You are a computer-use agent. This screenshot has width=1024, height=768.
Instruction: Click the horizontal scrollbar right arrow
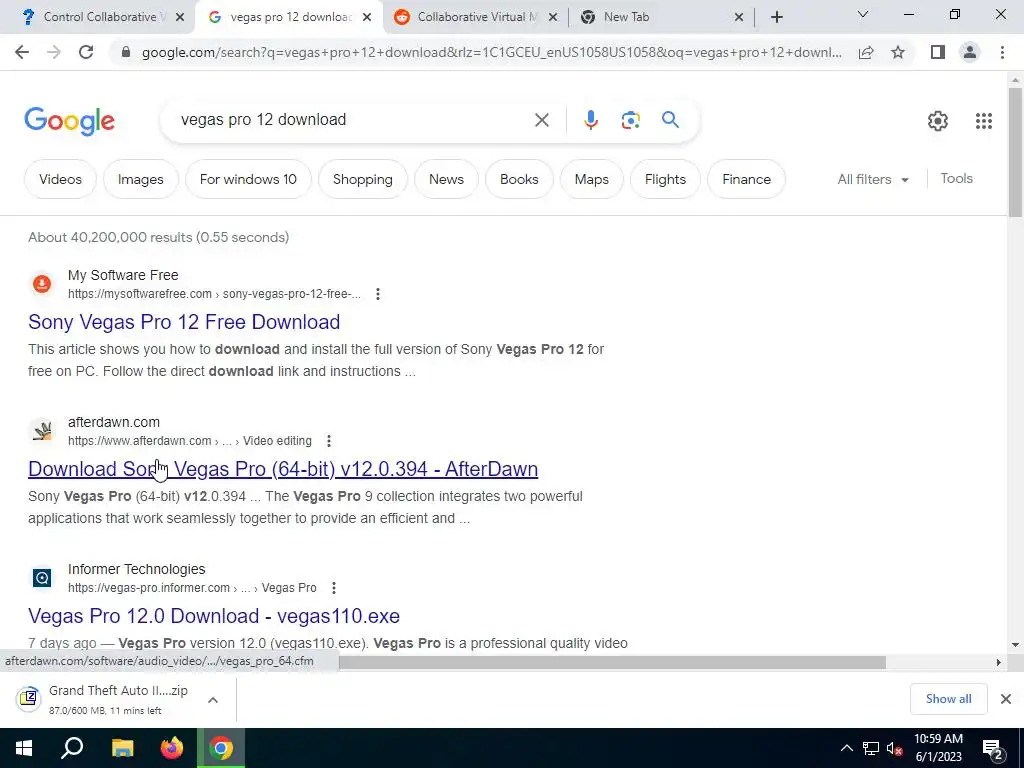(998, 662)
